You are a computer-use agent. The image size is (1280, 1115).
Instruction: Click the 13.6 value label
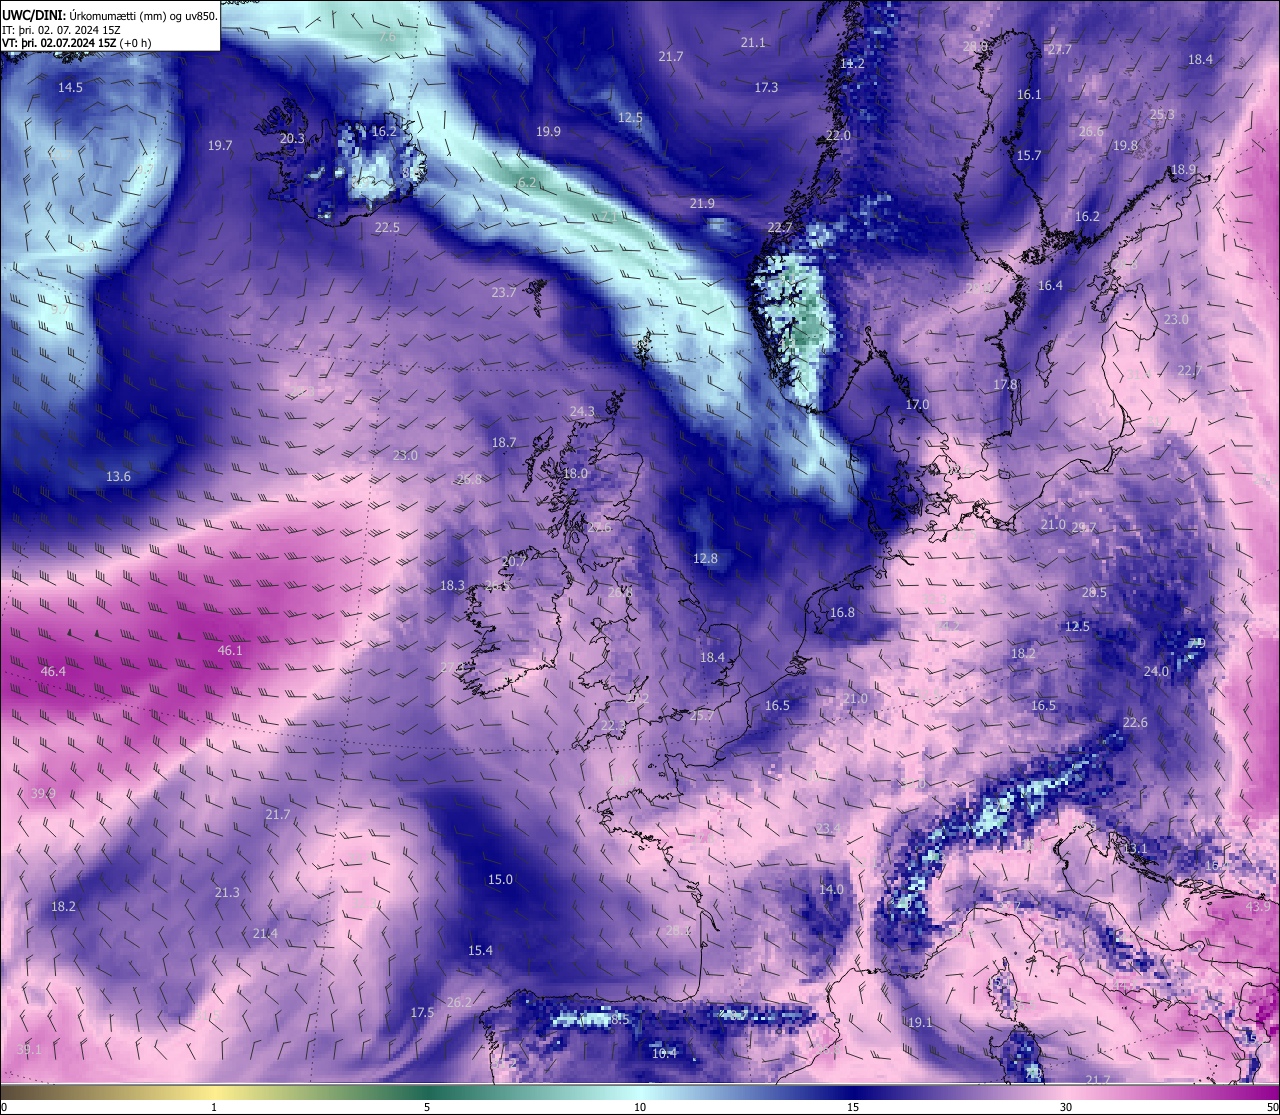click(x=118, y=476)
